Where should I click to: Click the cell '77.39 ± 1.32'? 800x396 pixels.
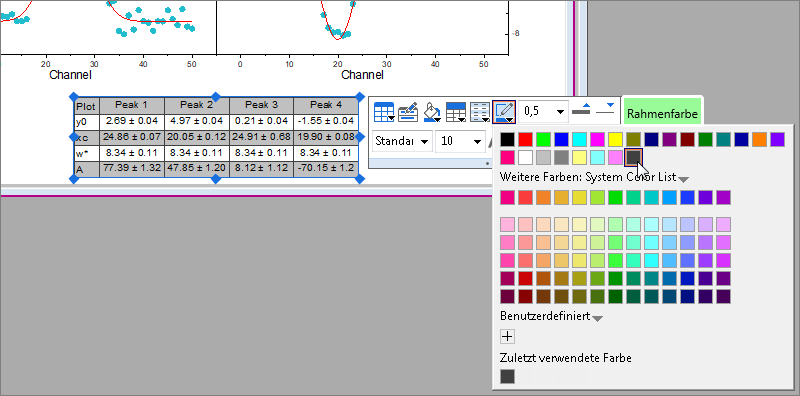tap(132, 168)
